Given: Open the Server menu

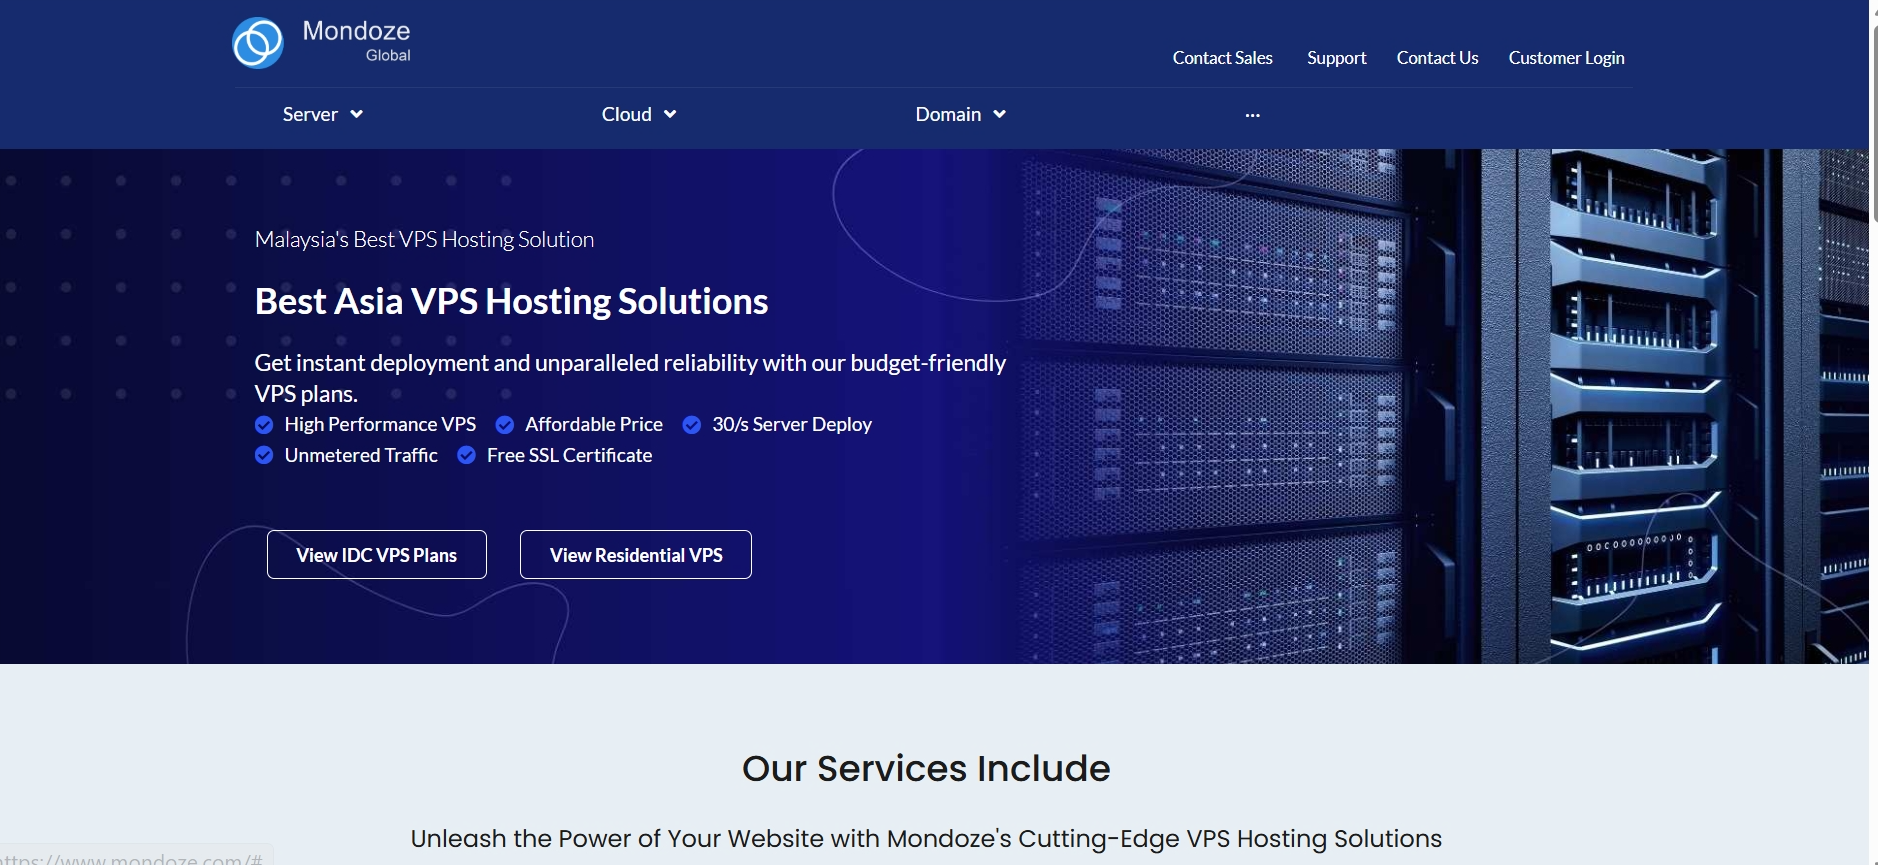Looking at the screenshot, I should (x=310, y=114).
